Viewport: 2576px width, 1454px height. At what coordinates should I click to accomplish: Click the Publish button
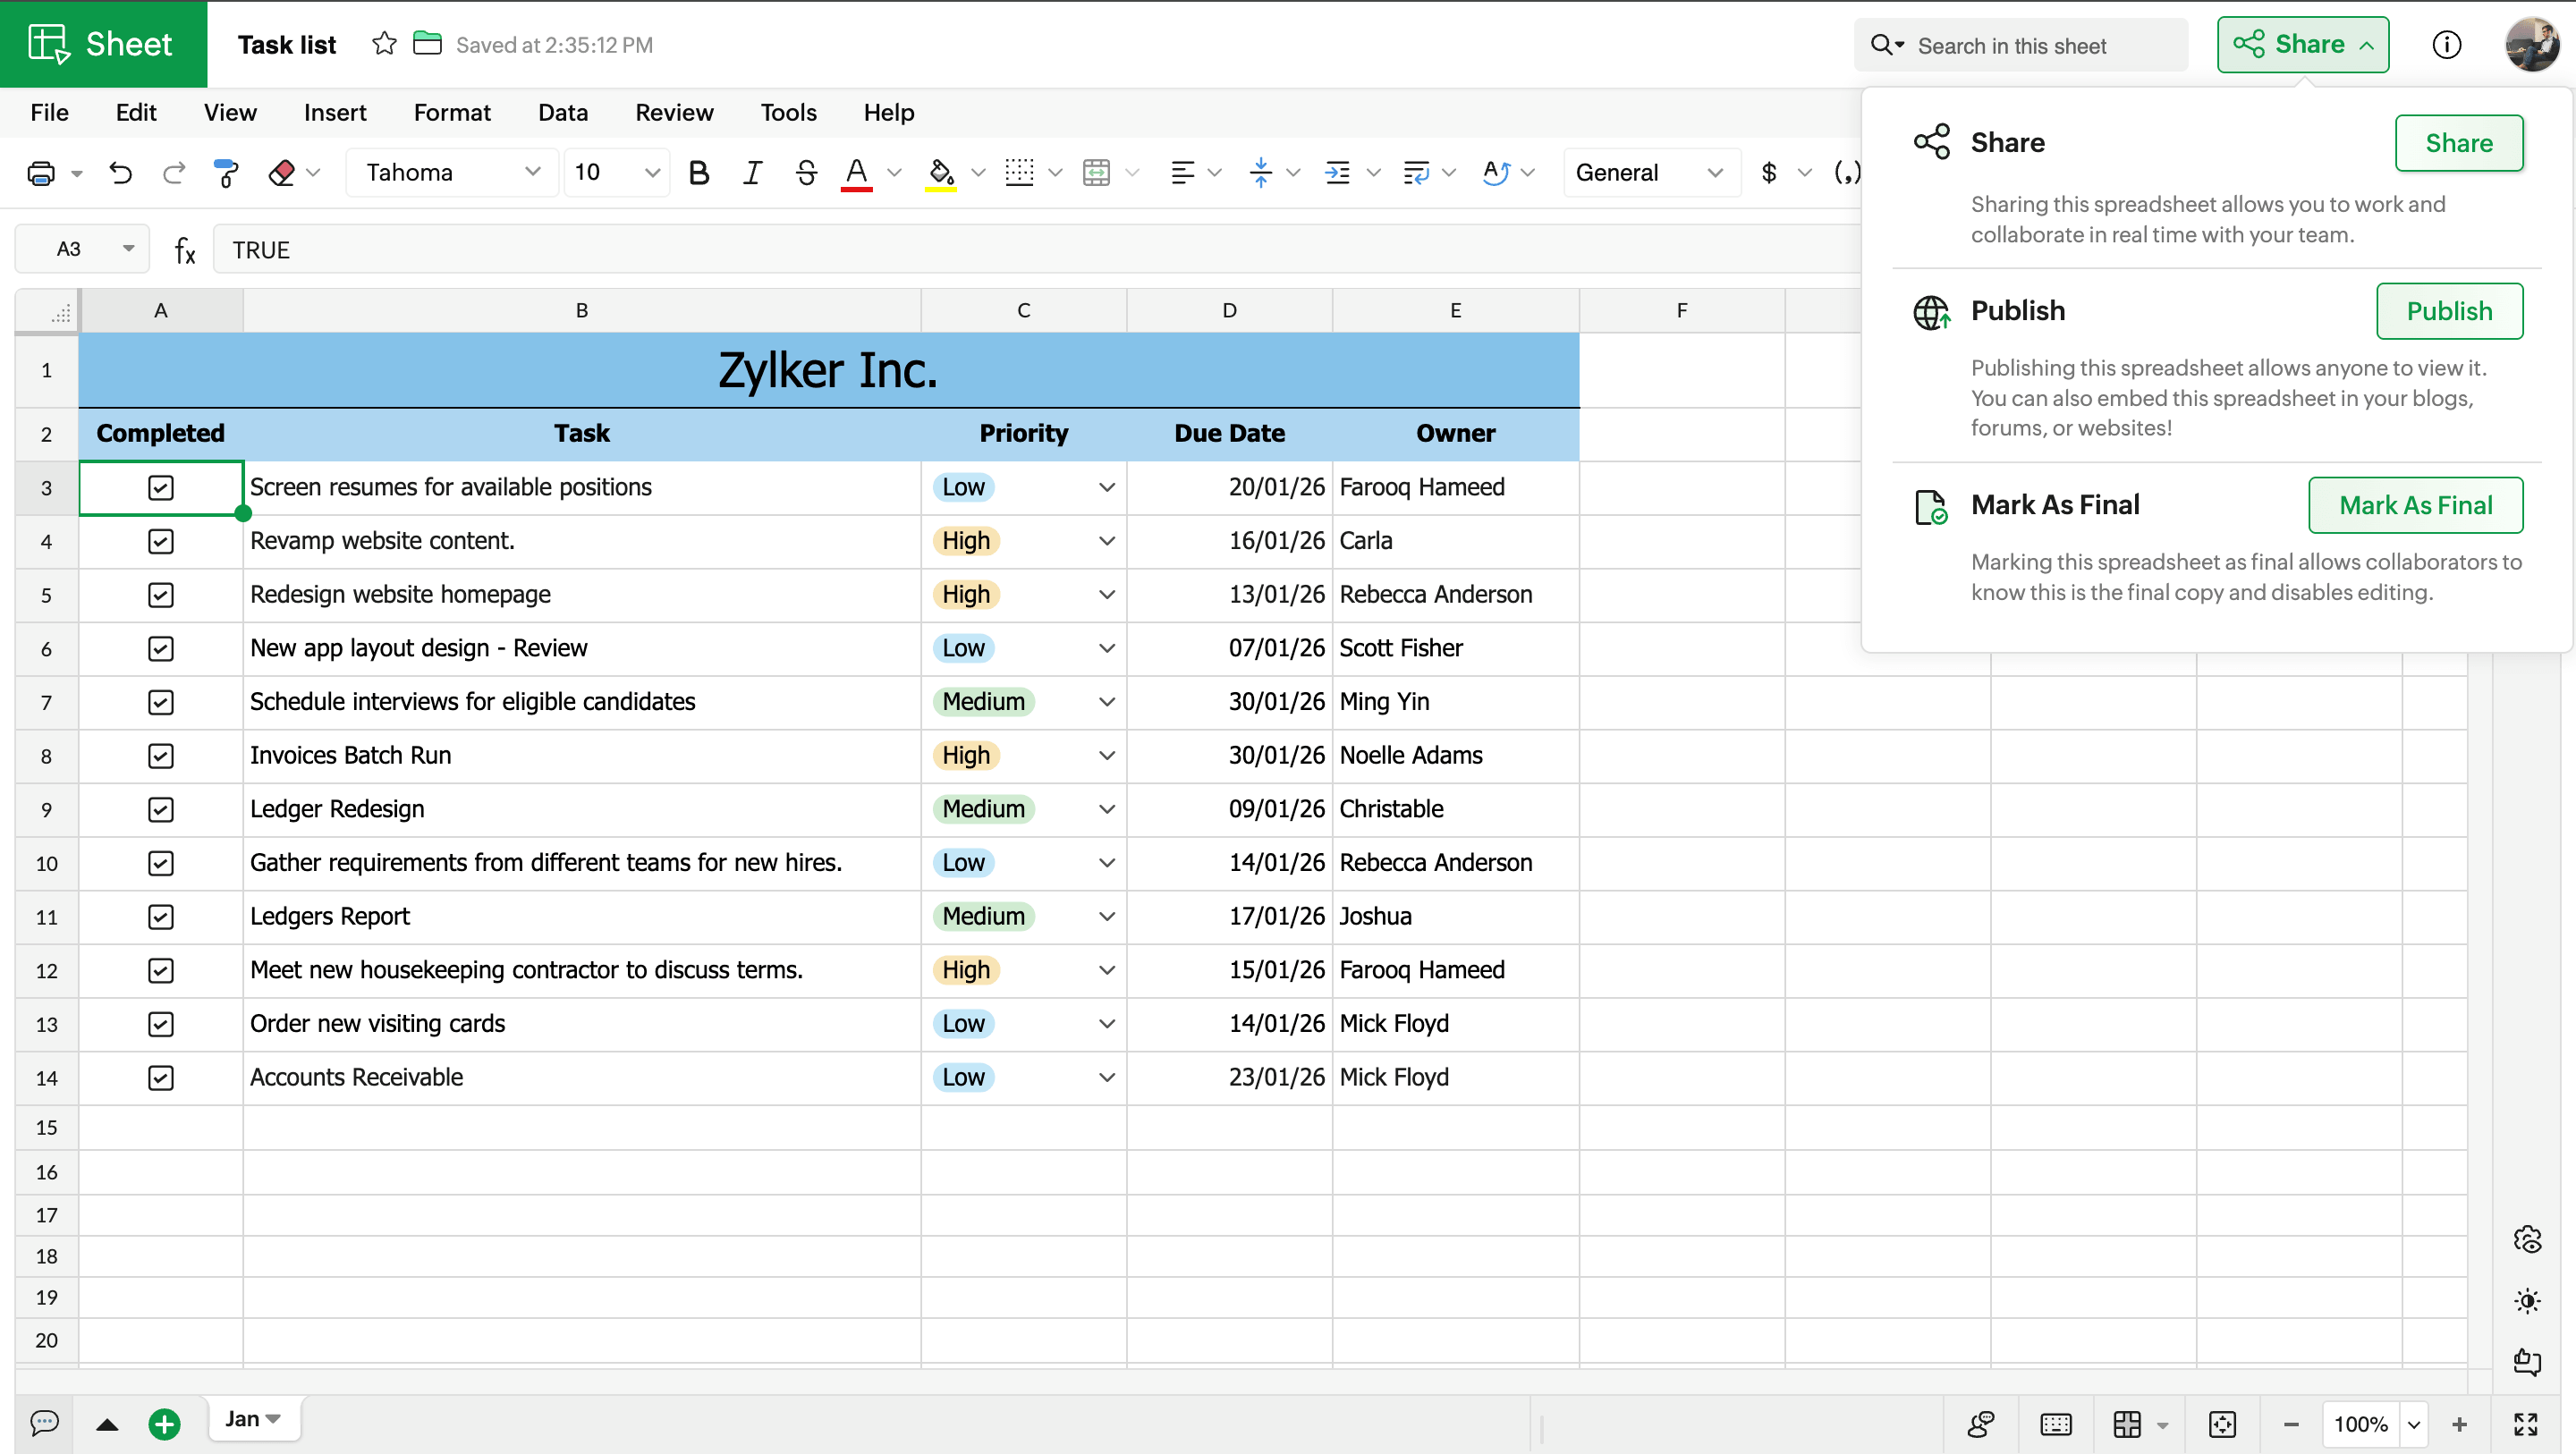(2449, 311)
